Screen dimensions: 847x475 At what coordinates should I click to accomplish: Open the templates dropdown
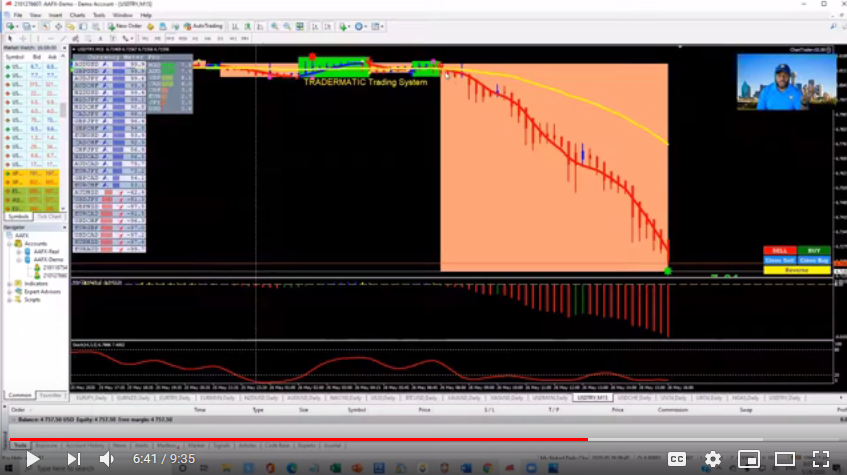click(x=377, y=26)
